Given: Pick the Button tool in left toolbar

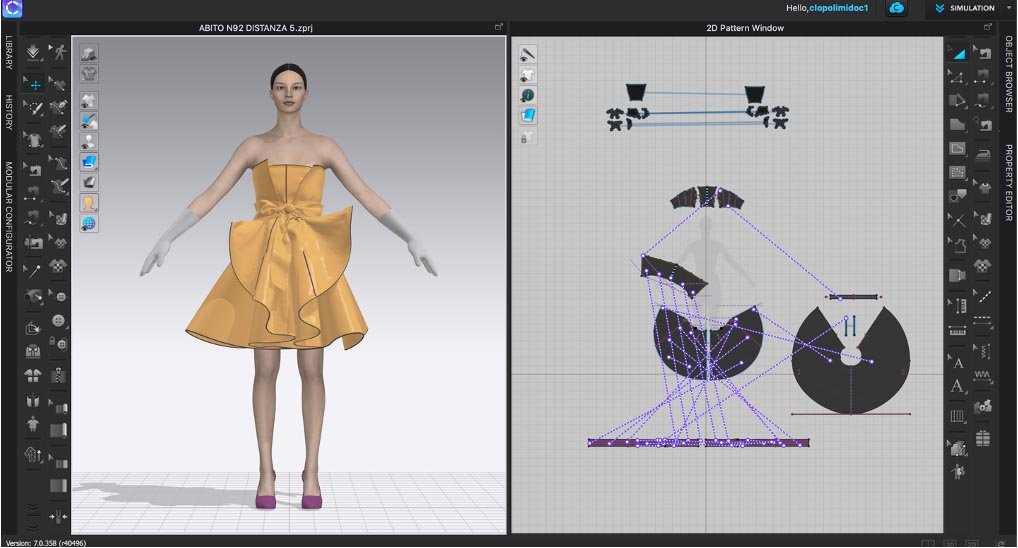Looking at the screenshot, I should pos(59,321).
